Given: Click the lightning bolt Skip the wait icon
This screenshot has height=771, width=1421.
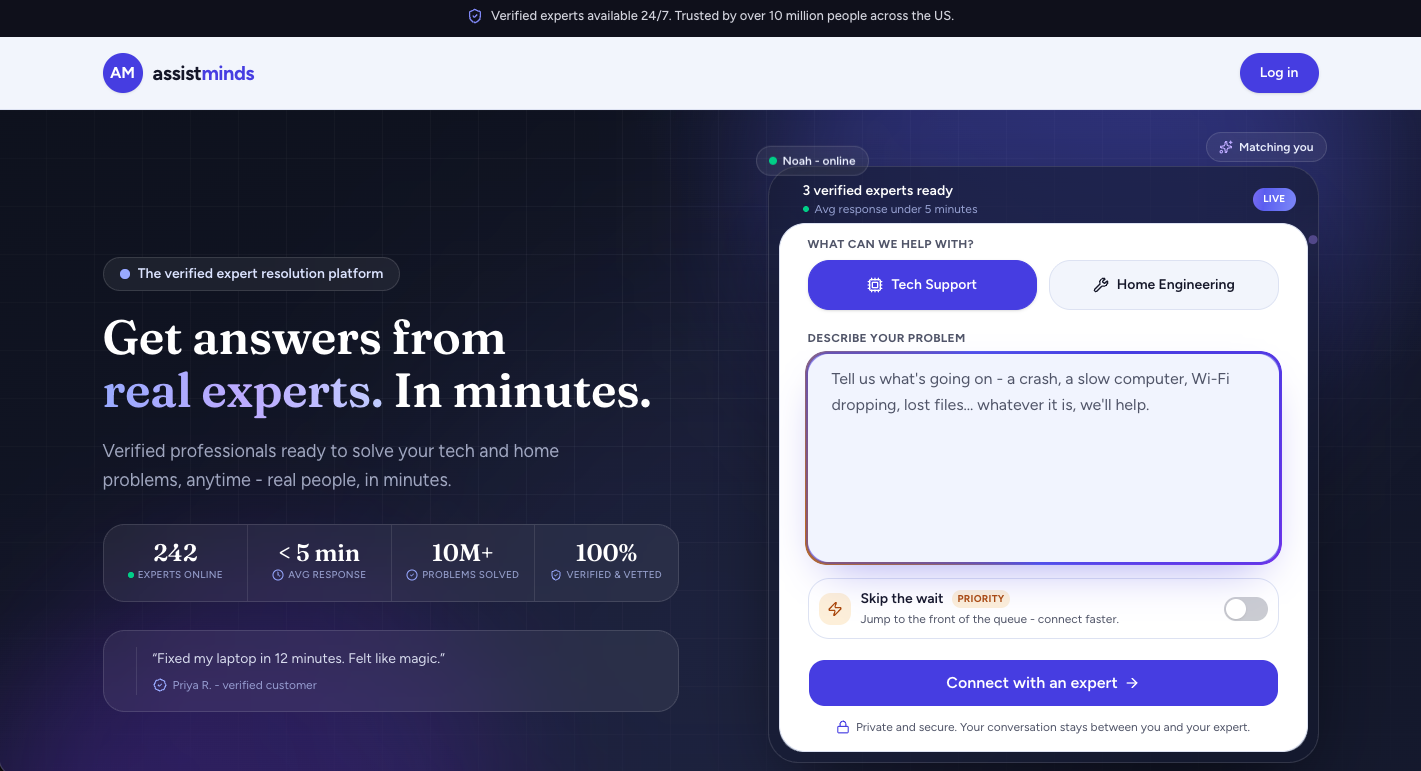Looking at the screenshot, I should point(835,609).
